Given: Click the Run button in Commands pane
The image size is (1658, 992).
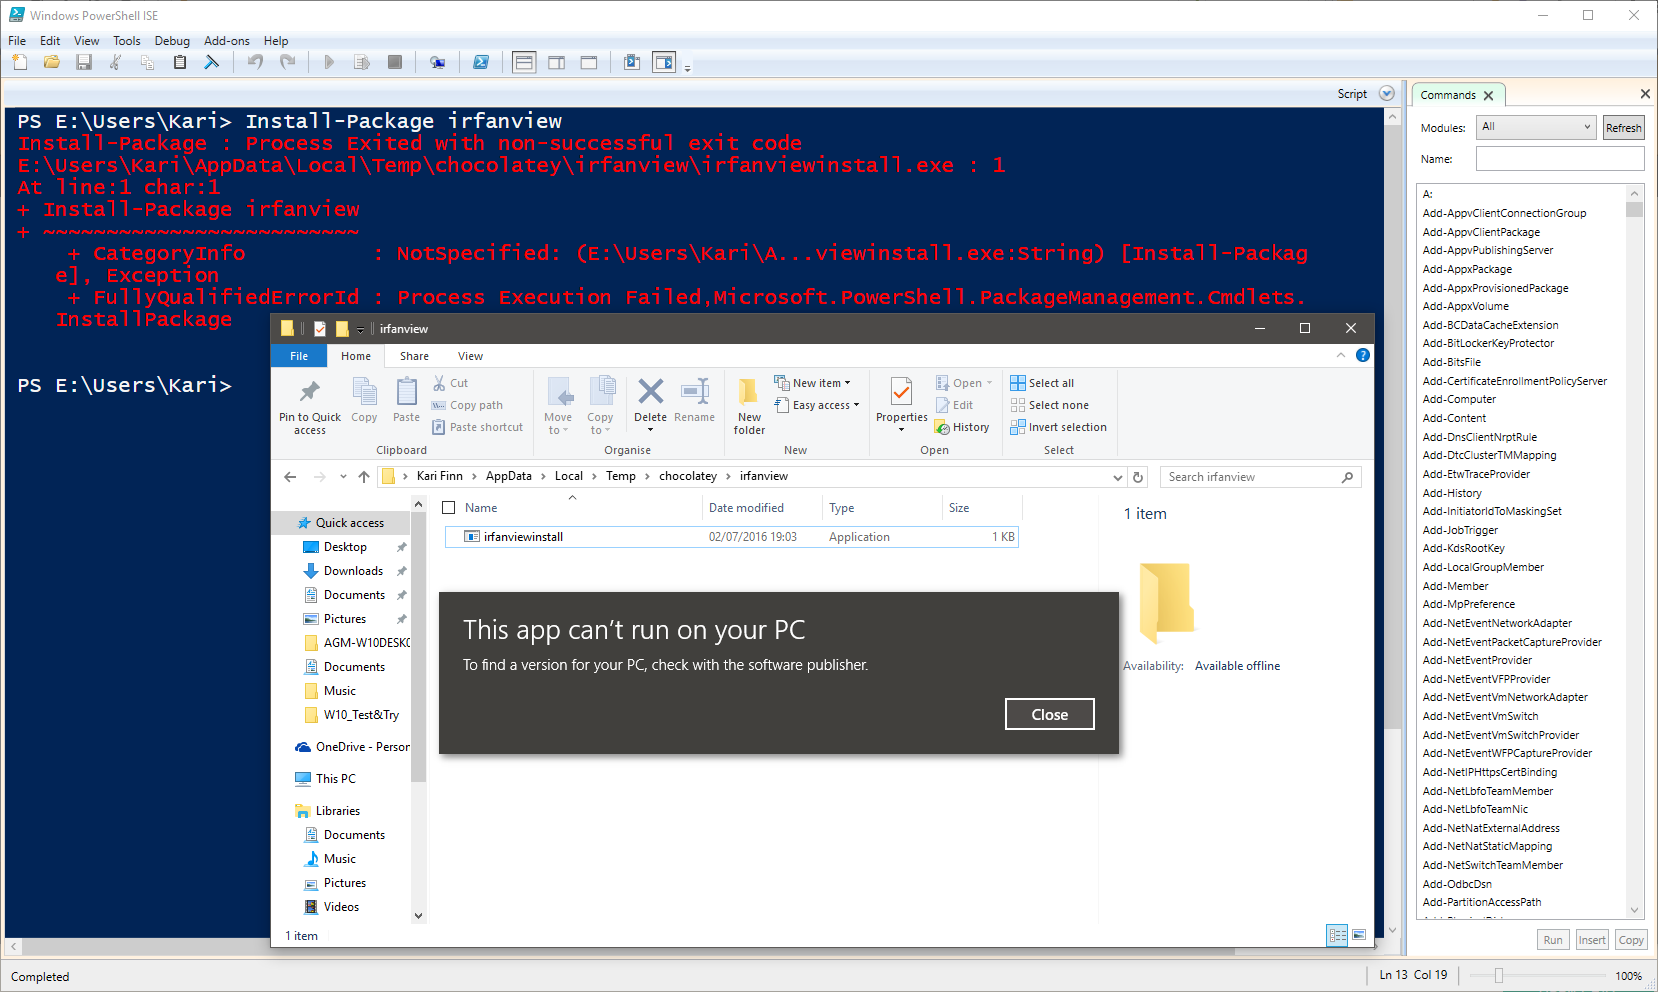Looking at the screenshot, I should (x=1552, y=940).
